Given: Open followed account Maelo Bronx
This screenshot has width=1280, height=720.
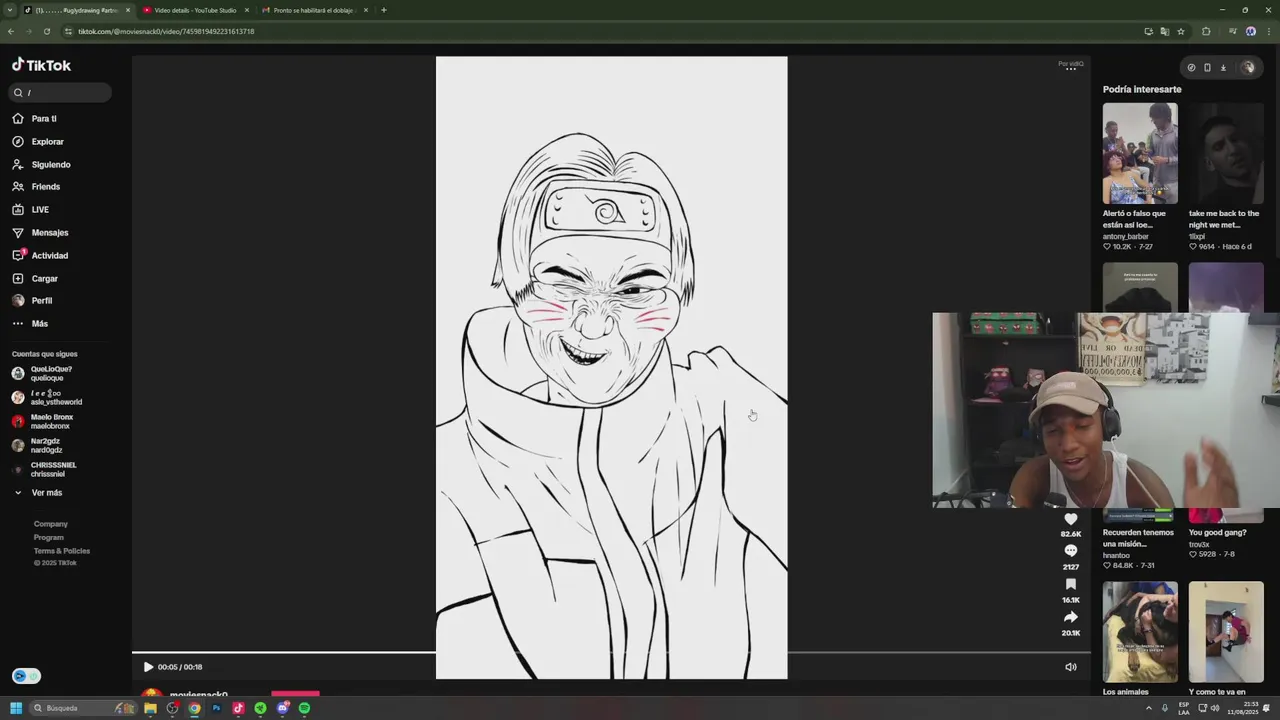Looking at the screenshot, I should click(x=43, y=421).
